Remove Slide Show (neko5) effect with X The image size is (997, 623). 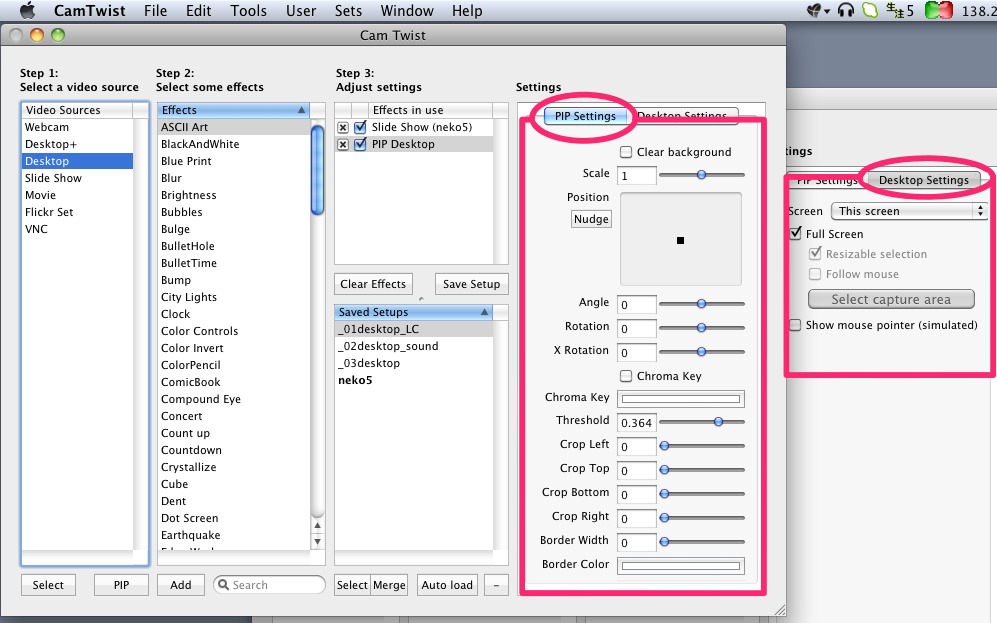[343, 127]
